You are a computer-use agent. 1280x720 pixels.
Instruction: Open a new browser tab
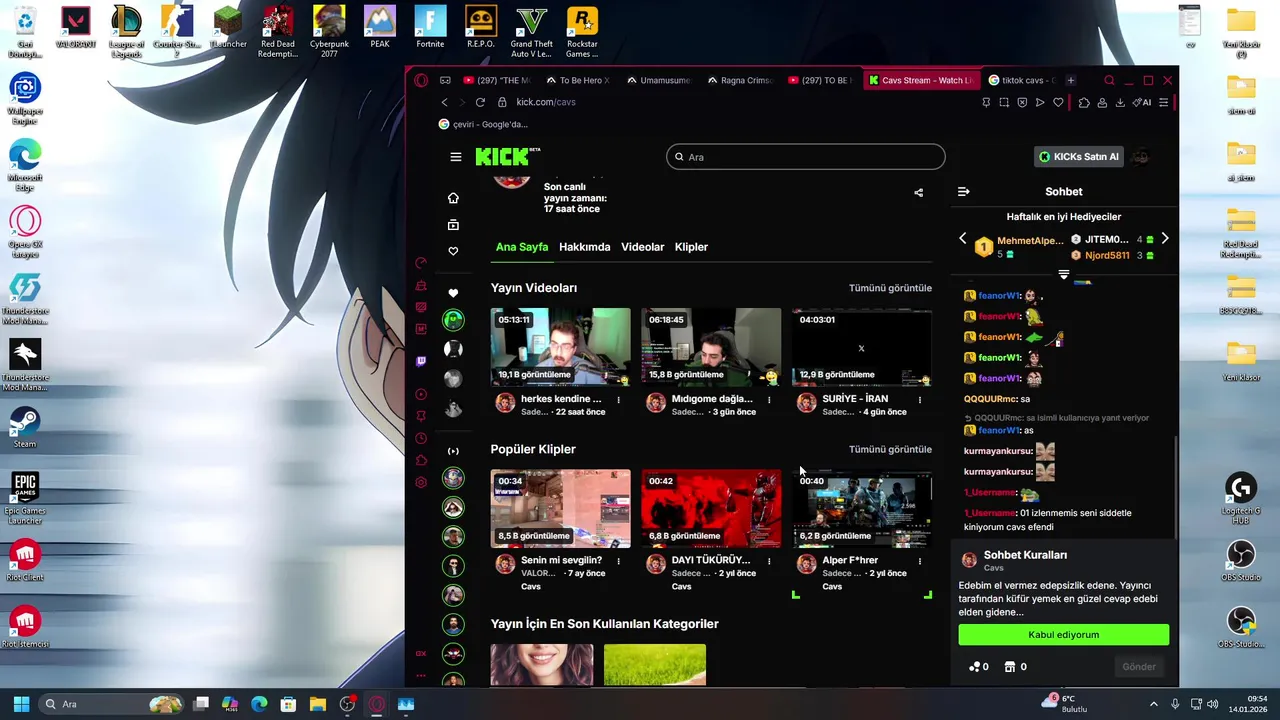1070,80
